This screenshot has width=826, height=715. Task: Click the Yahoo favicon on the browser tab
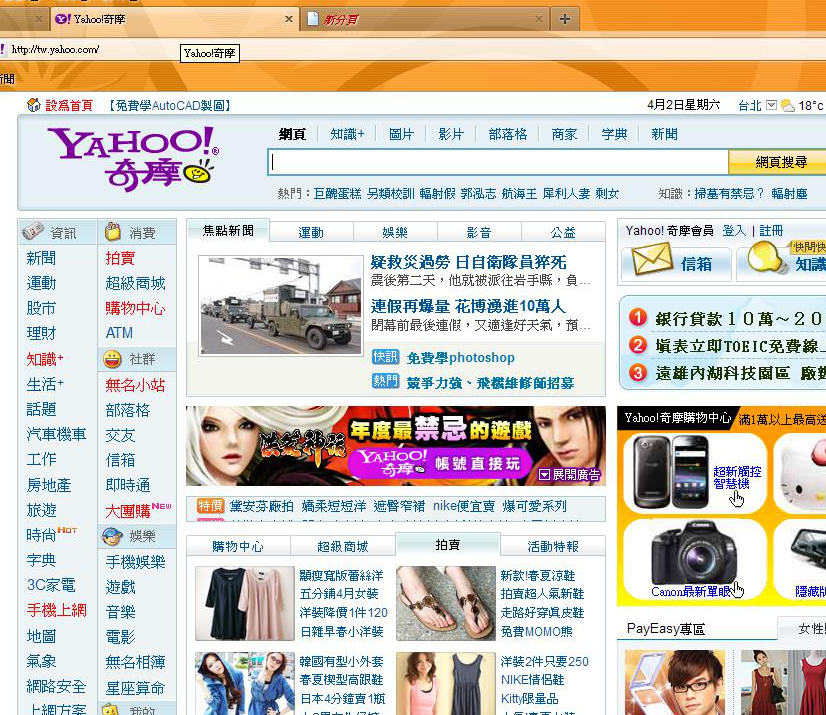point(63,19)
